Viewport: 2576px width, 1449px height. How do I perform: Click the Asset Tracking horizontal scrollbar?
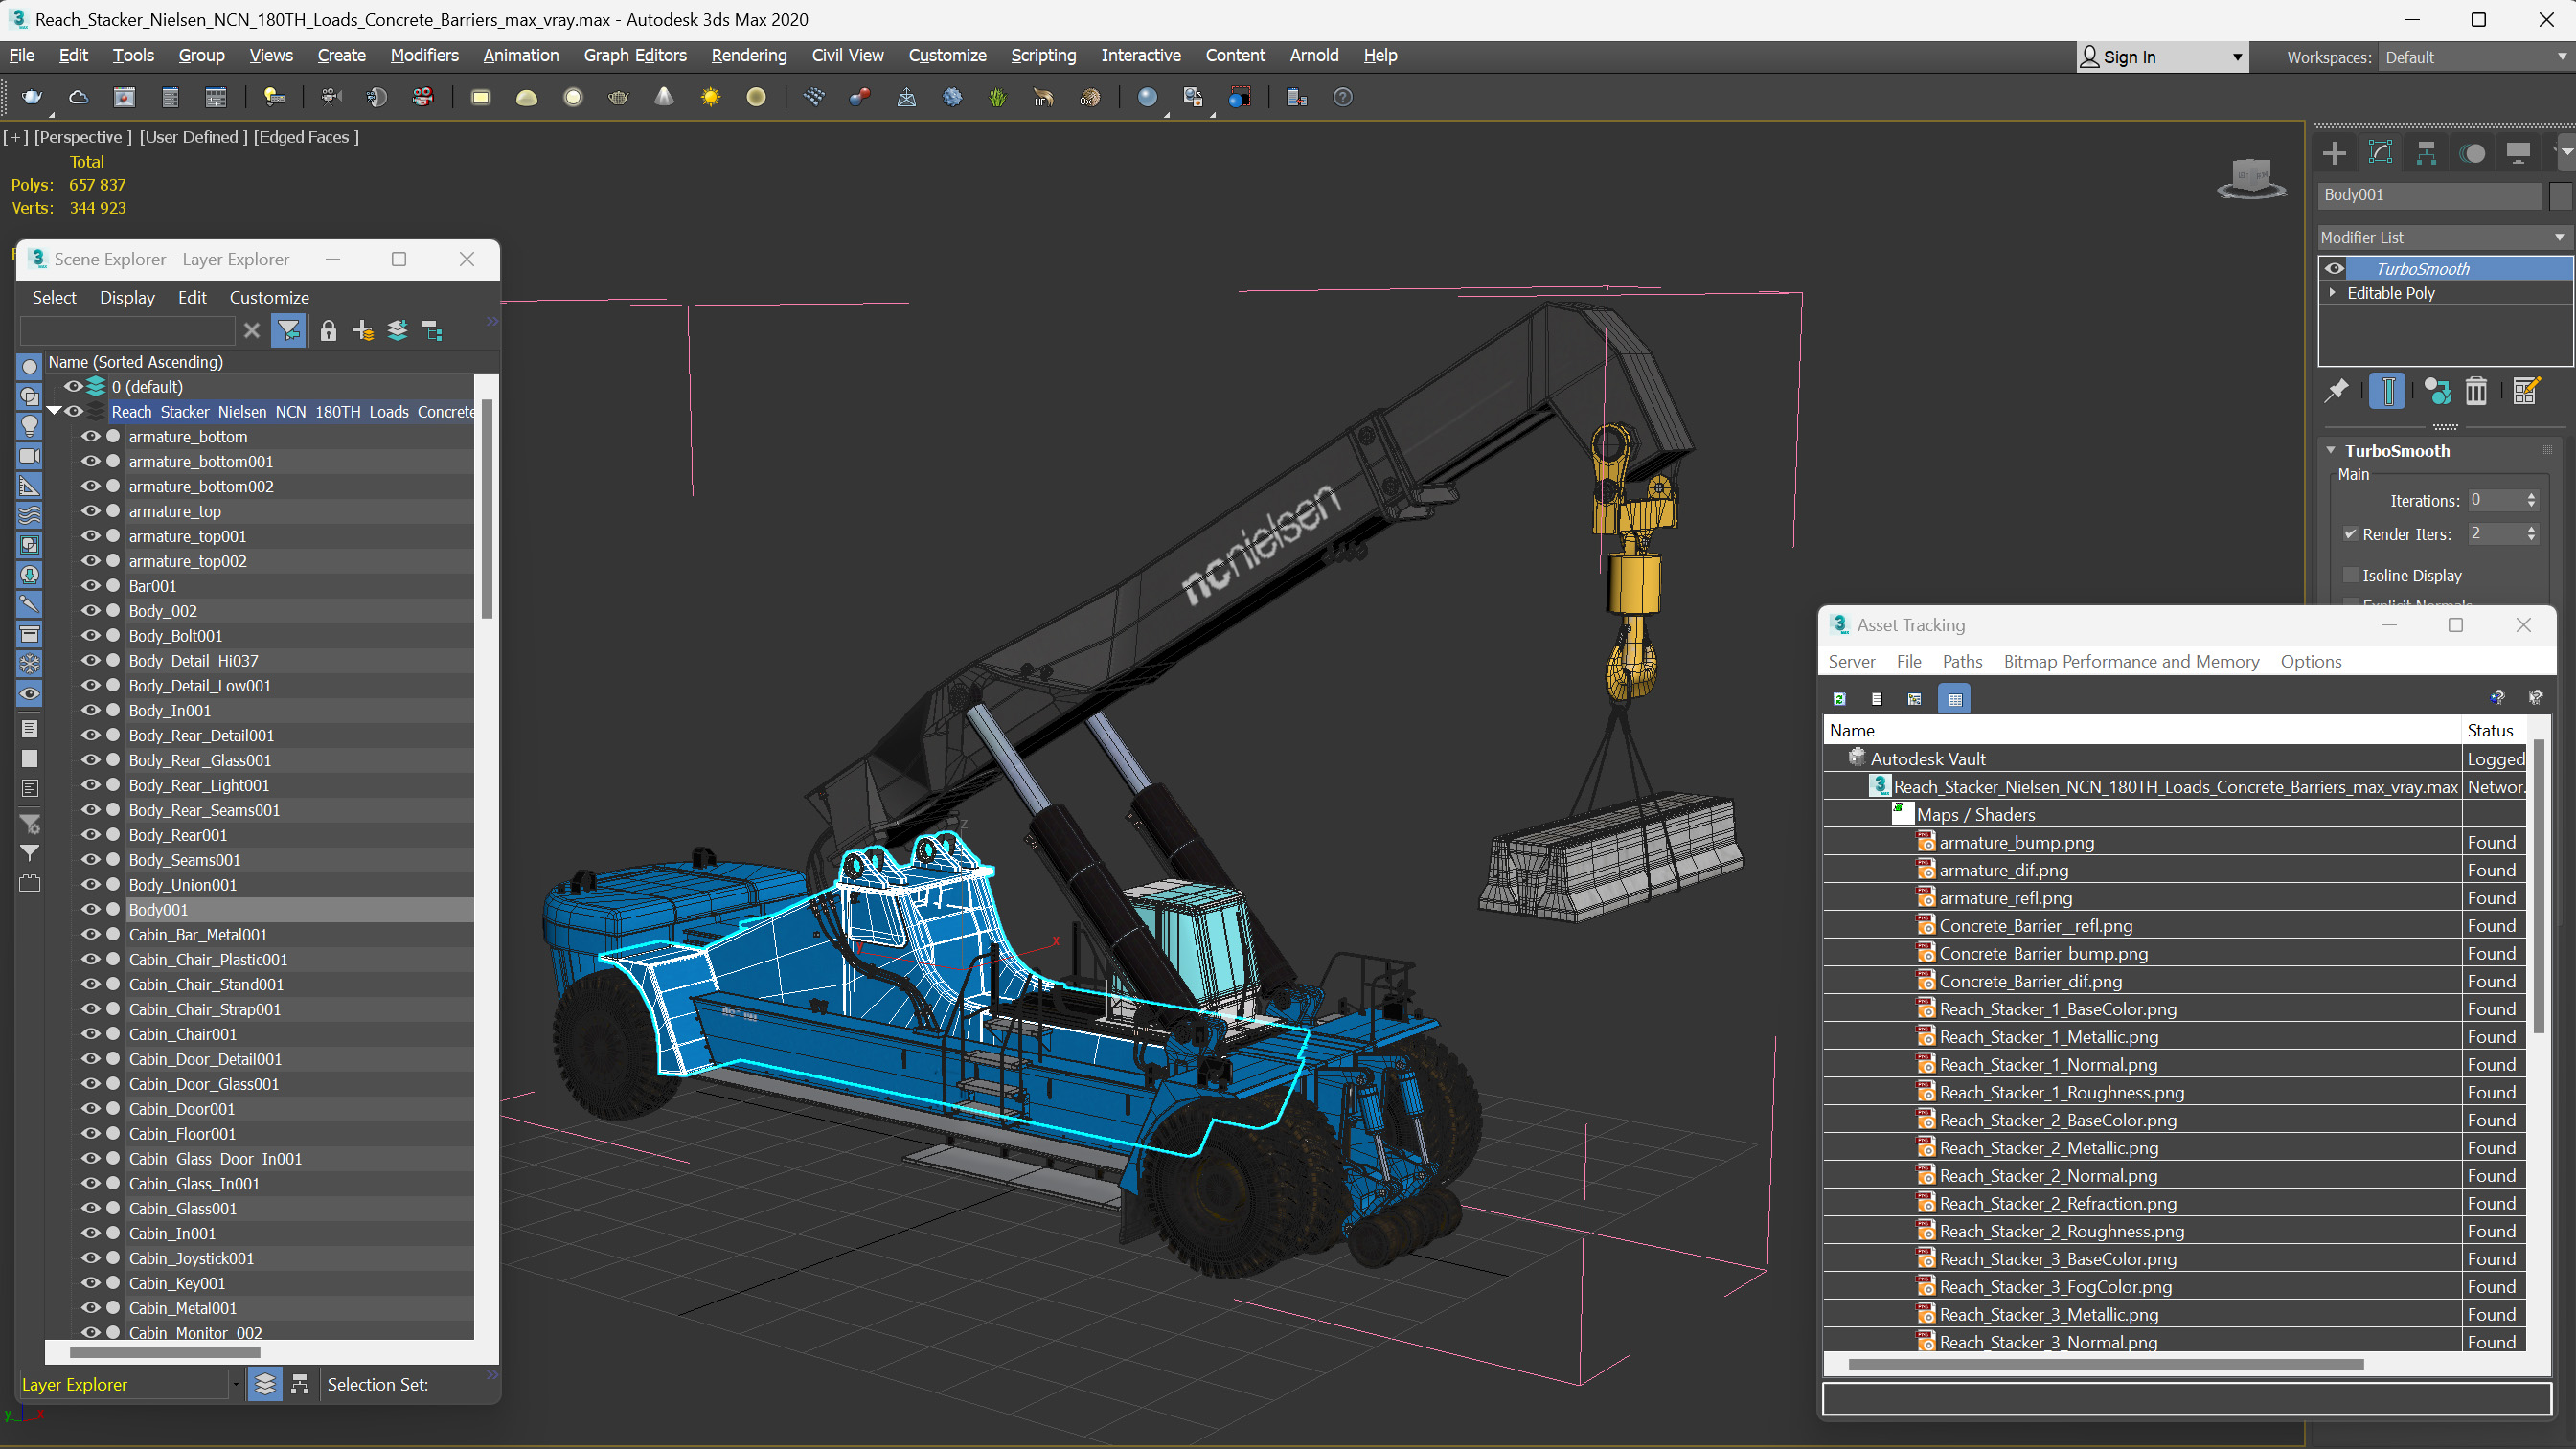pyautogui.click(x=2105, y=1364)
